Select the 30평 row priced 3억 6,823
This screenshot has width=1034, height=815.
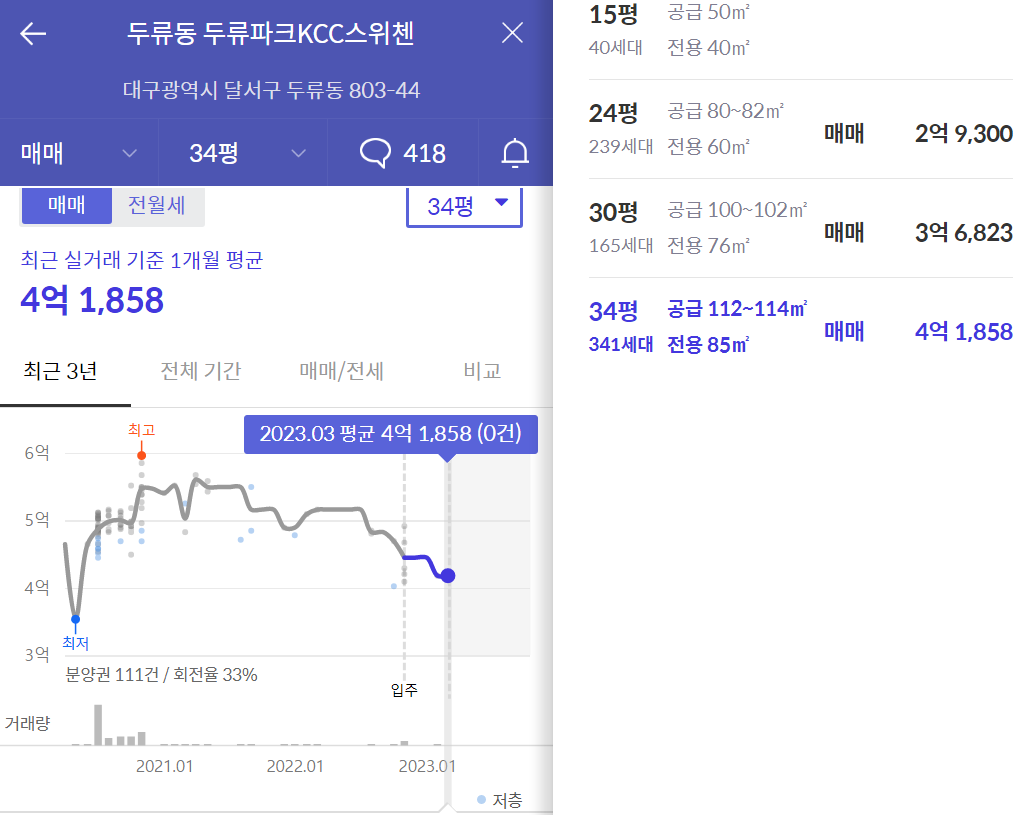[801, 228]
